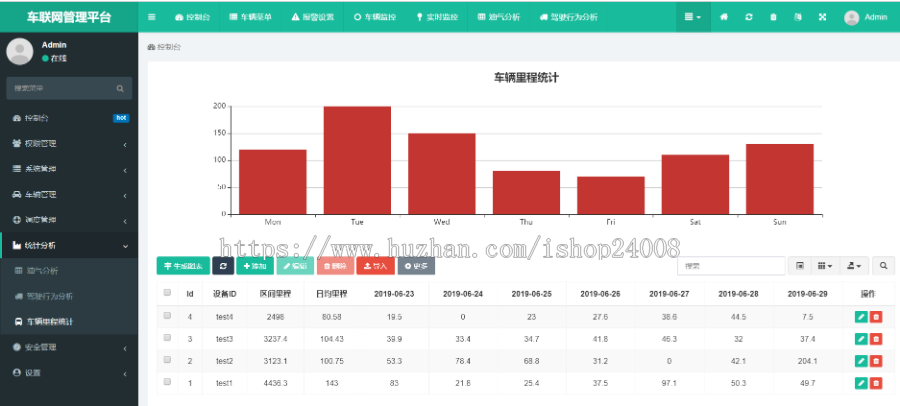900x406 pixels.
Task: Edit the test1 row with the green pencil
Action: pyautogui.click(x=861, y=383)
